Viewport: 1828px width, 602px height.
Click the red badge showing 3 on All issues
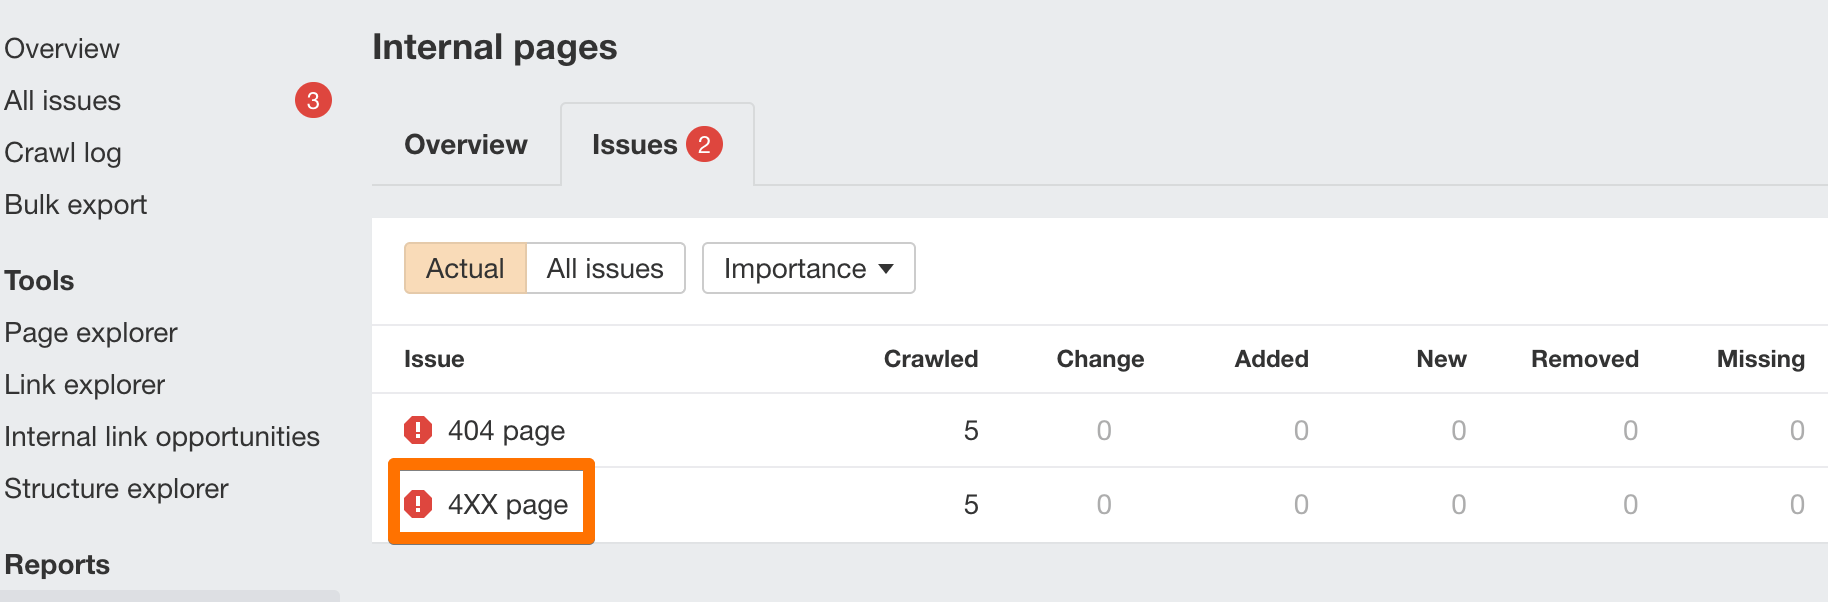(x=313, y=100)
